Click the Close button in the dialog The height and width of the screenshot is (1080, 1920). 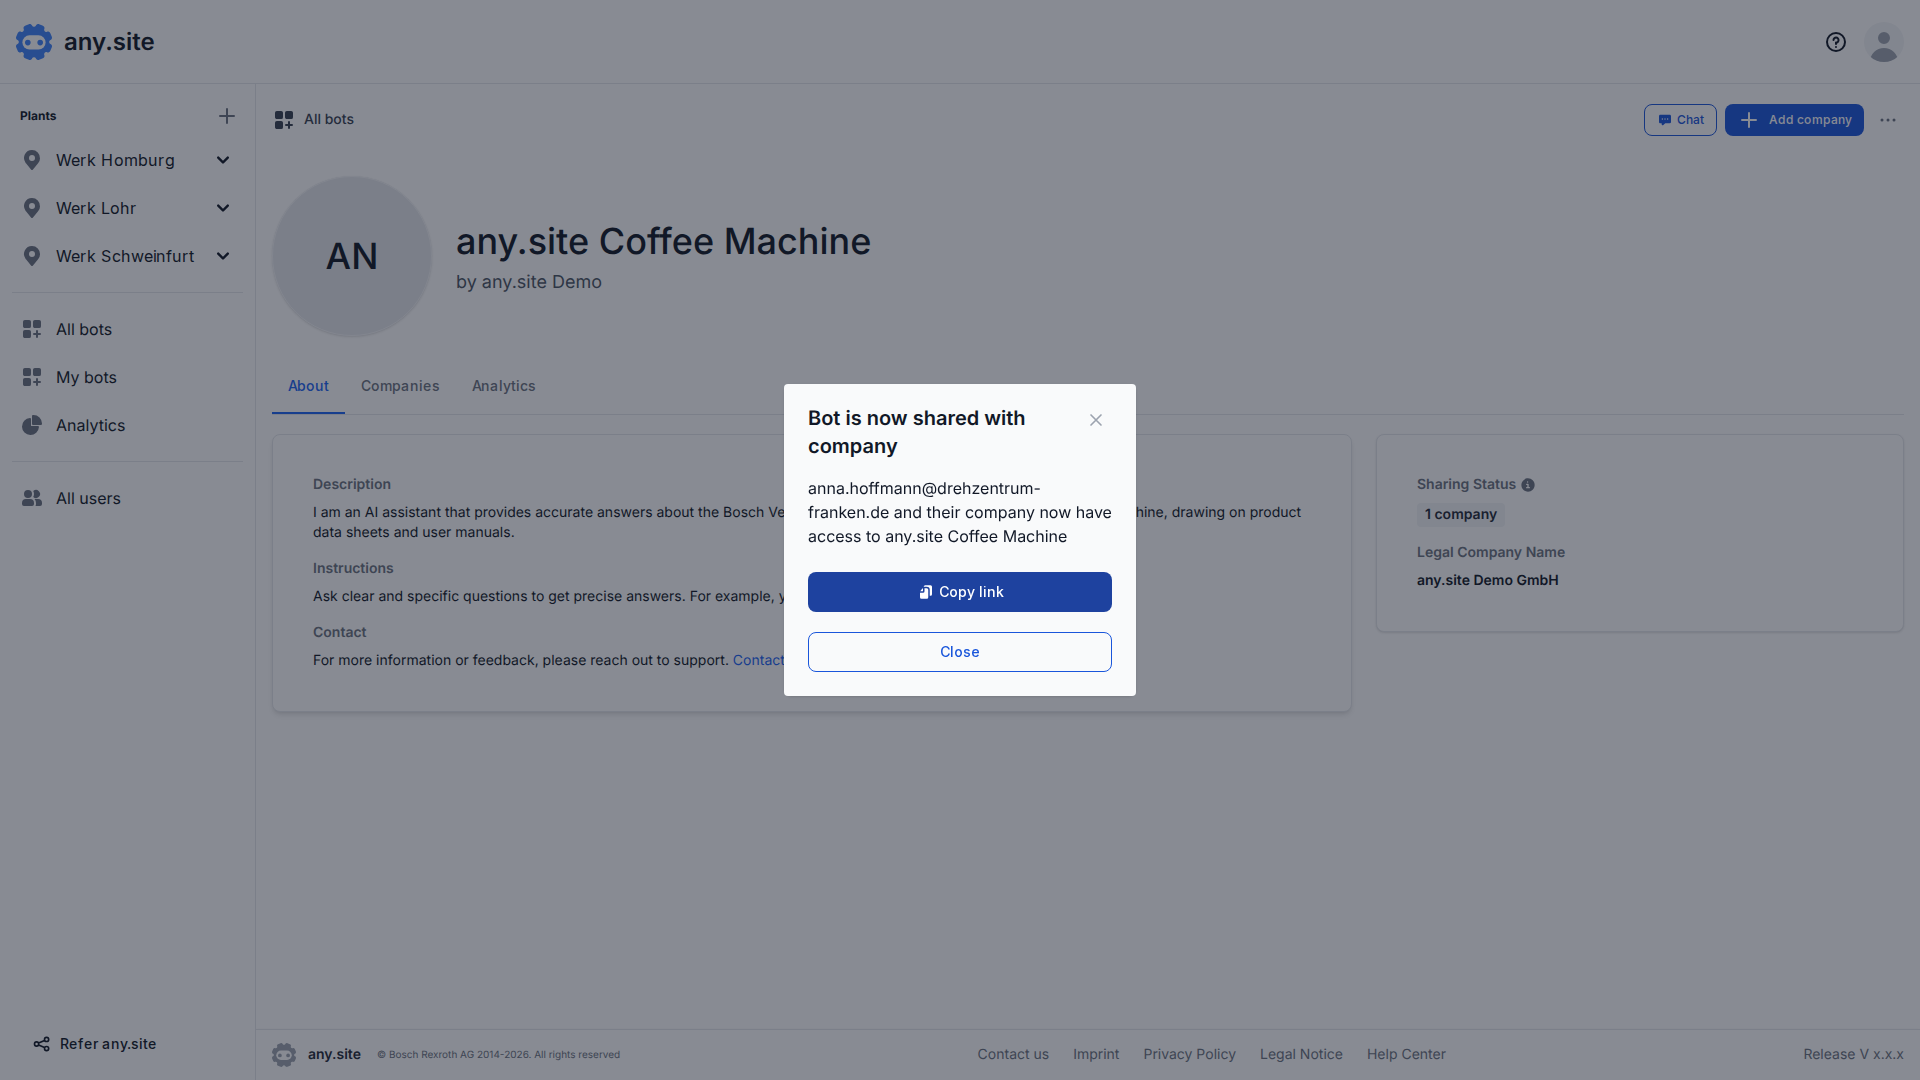click(x=960, y=652)
